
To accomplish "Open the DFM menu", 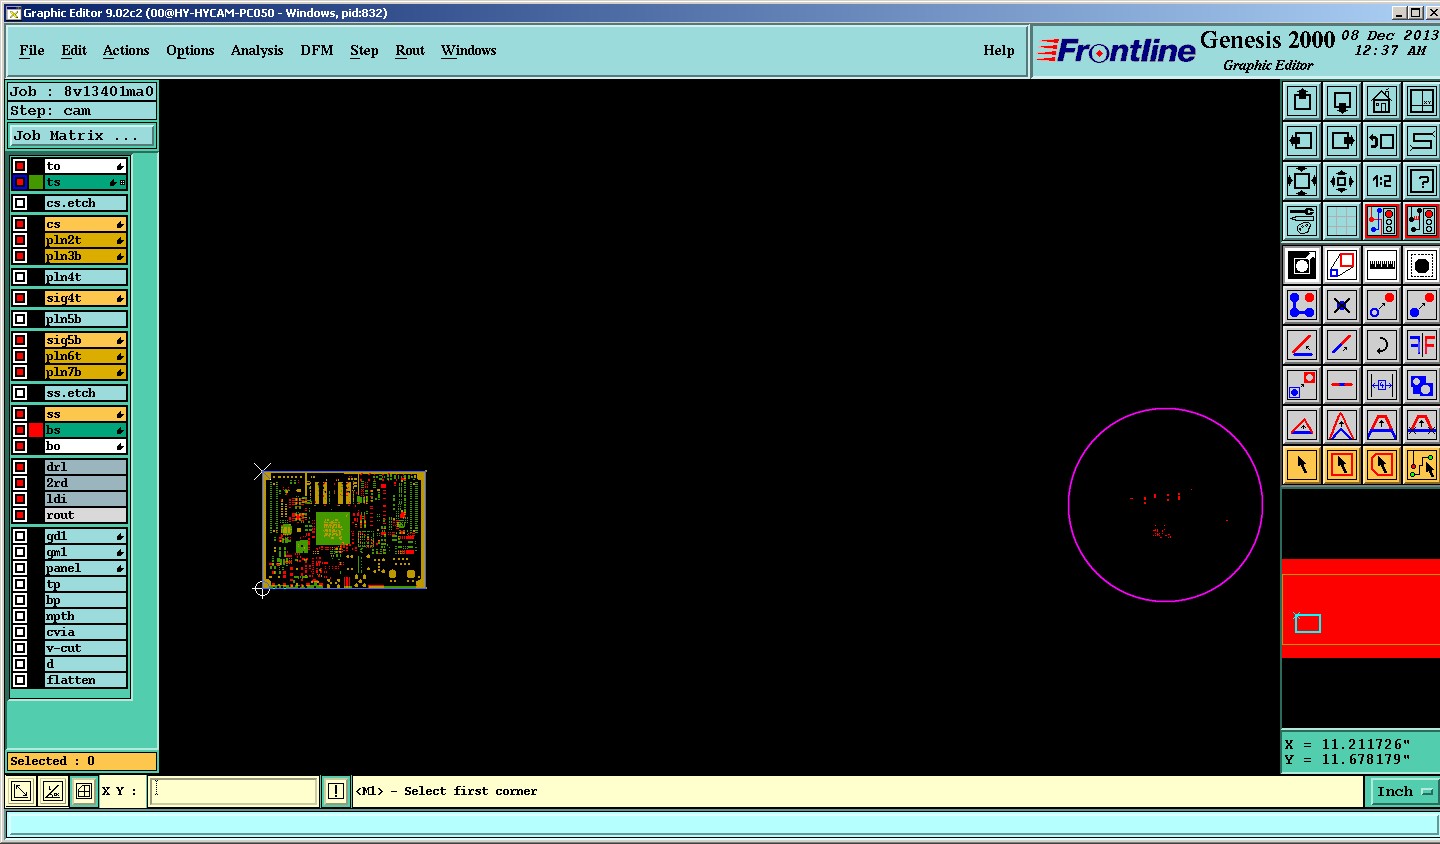I will click(x=317, y=50).
